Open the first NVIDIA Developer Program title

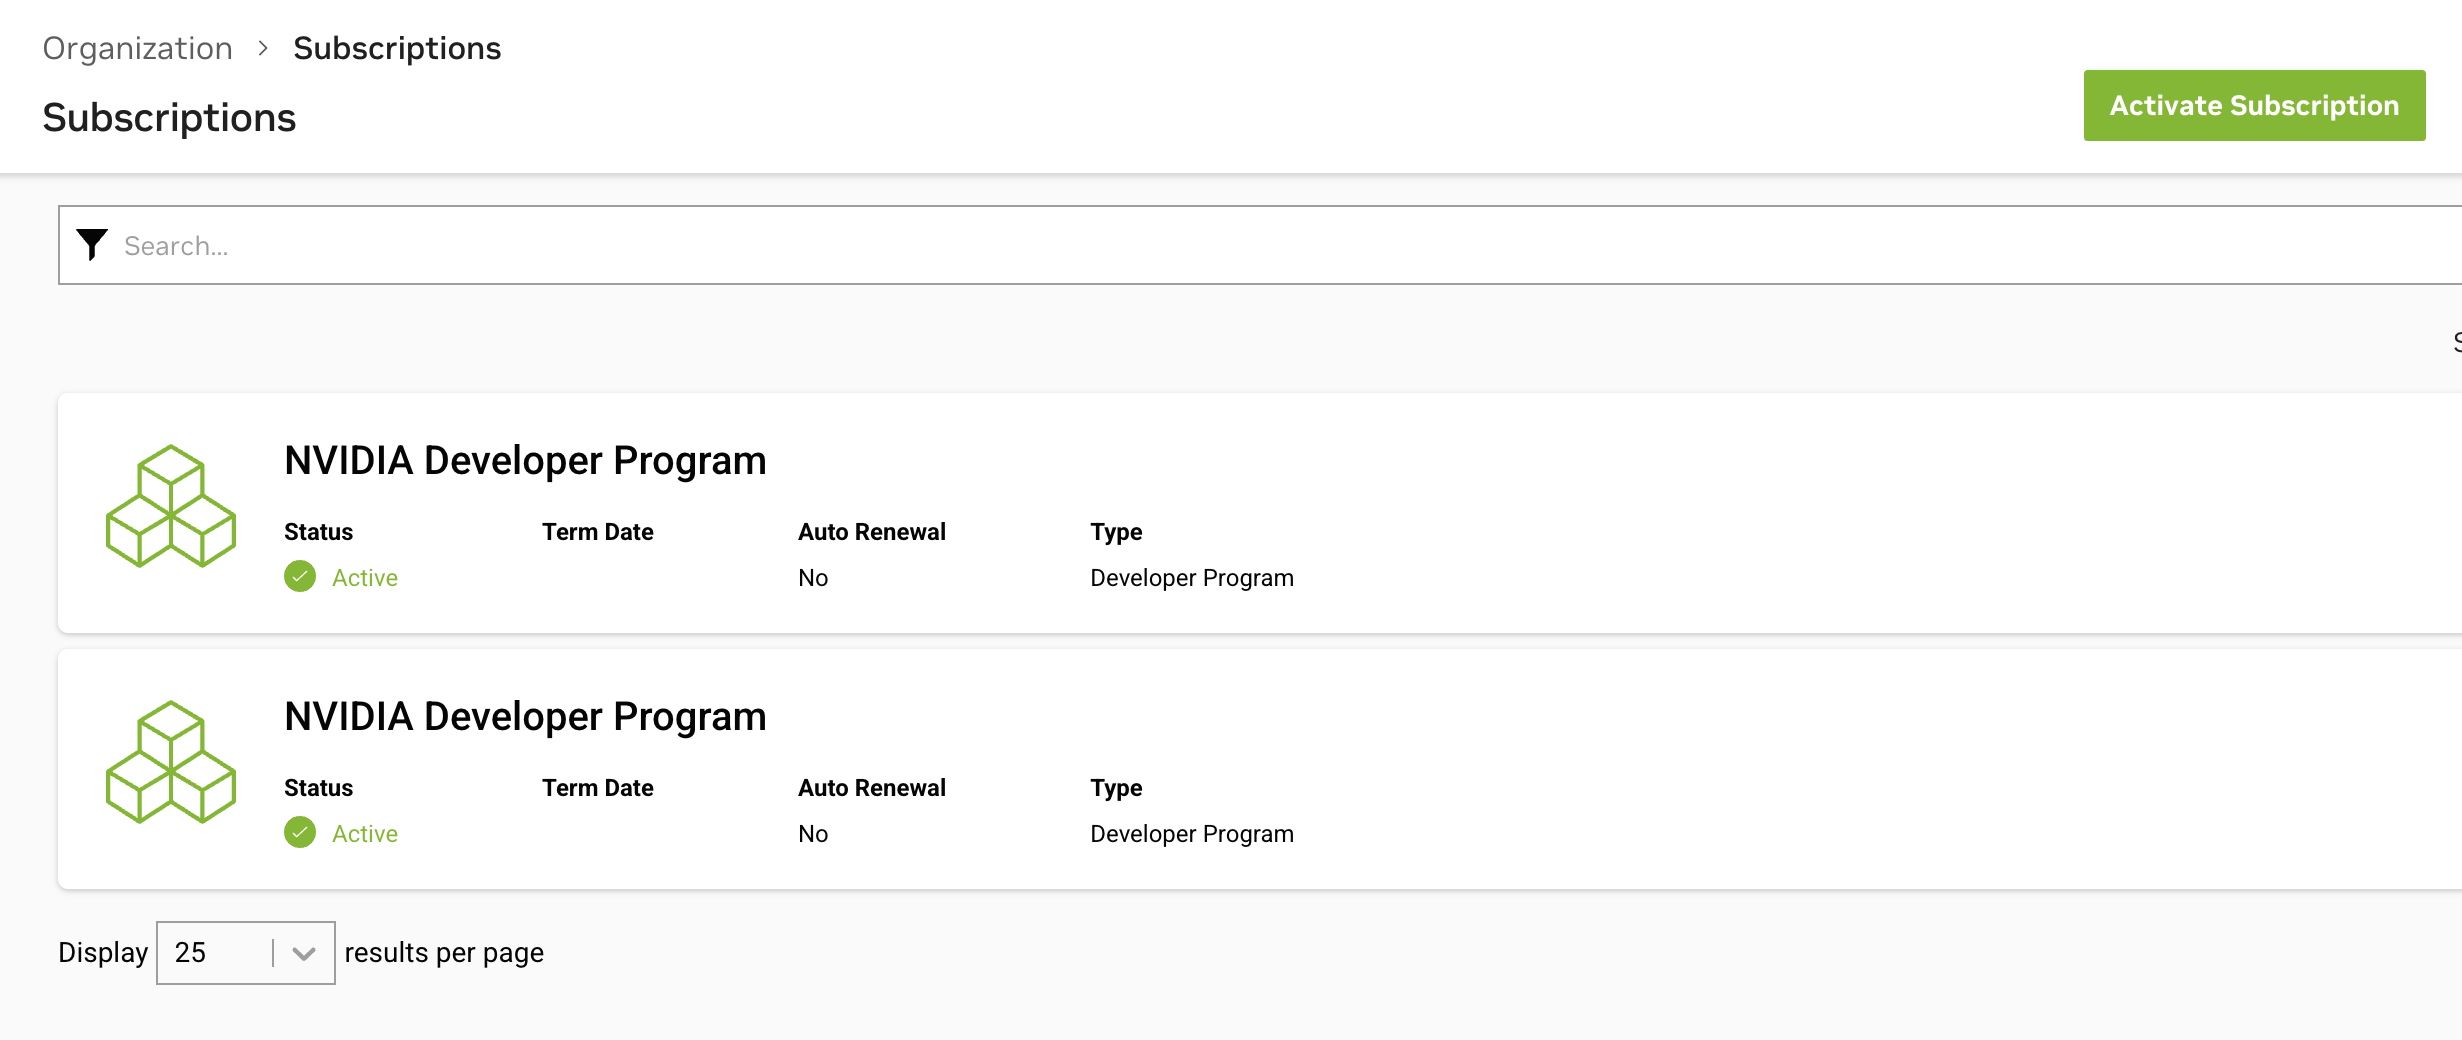pyautogui.click(x=525, y=461)
